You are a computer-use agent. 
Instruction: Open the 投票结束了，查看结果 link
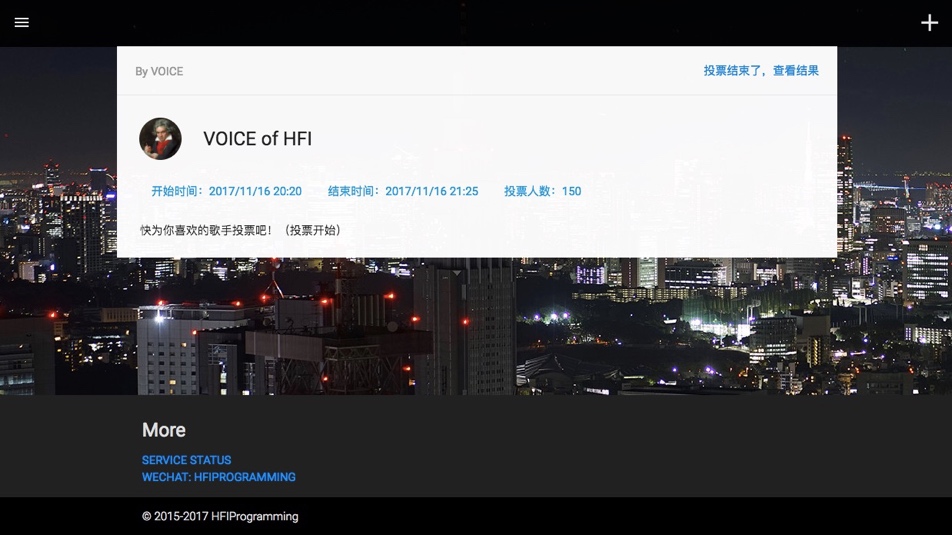pyautogui.click(x=761, y=70)
